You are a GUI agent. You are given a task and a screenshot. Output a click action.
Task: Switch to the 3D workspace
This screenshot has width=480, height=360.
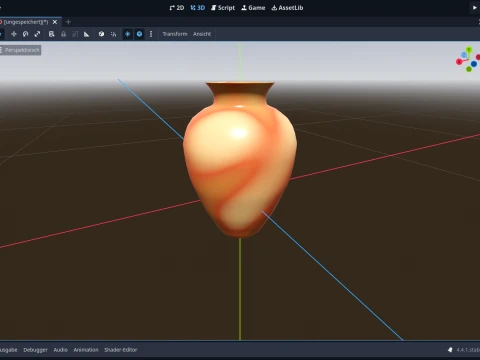point(198,8)
